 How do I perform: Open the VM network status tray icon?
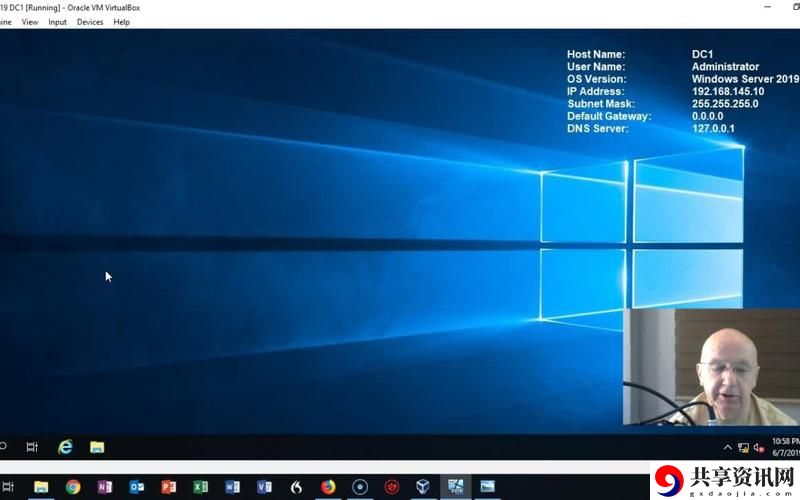coord(743,448)
